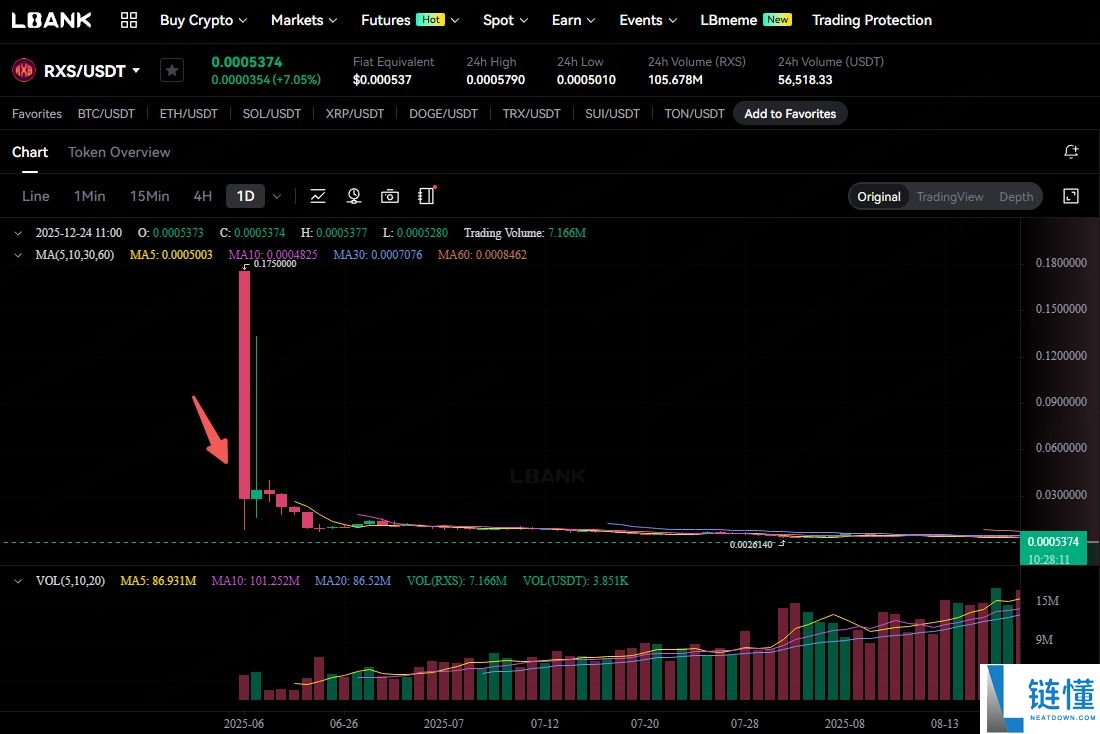
Task: Click the 24h Volume (USDT) value 56,518.33
Action: coord(805,80)
